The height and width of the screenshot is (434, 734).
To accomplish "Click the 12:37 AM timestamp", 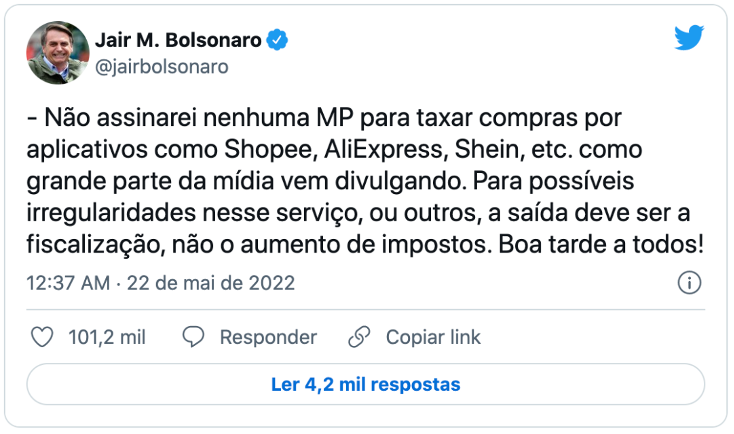I will pos(68,283).
